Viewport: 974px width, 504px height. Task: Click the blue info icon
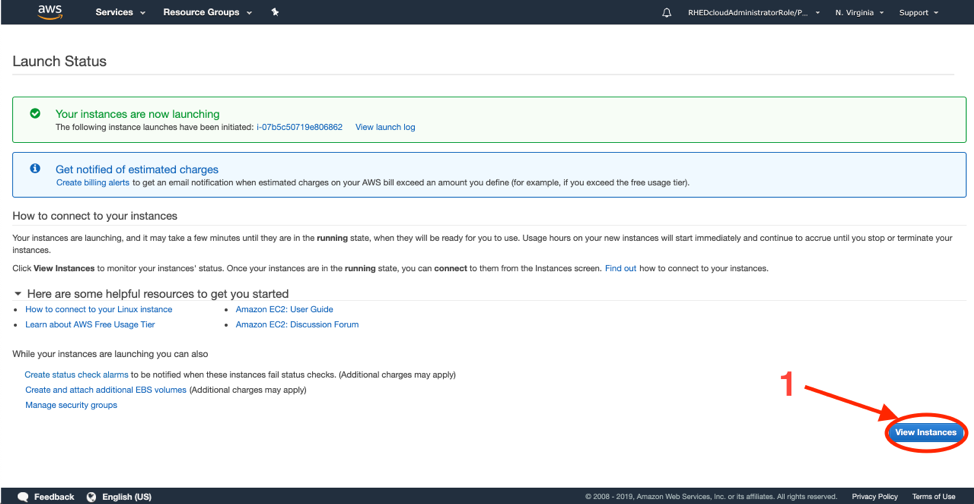pos(35,169)
